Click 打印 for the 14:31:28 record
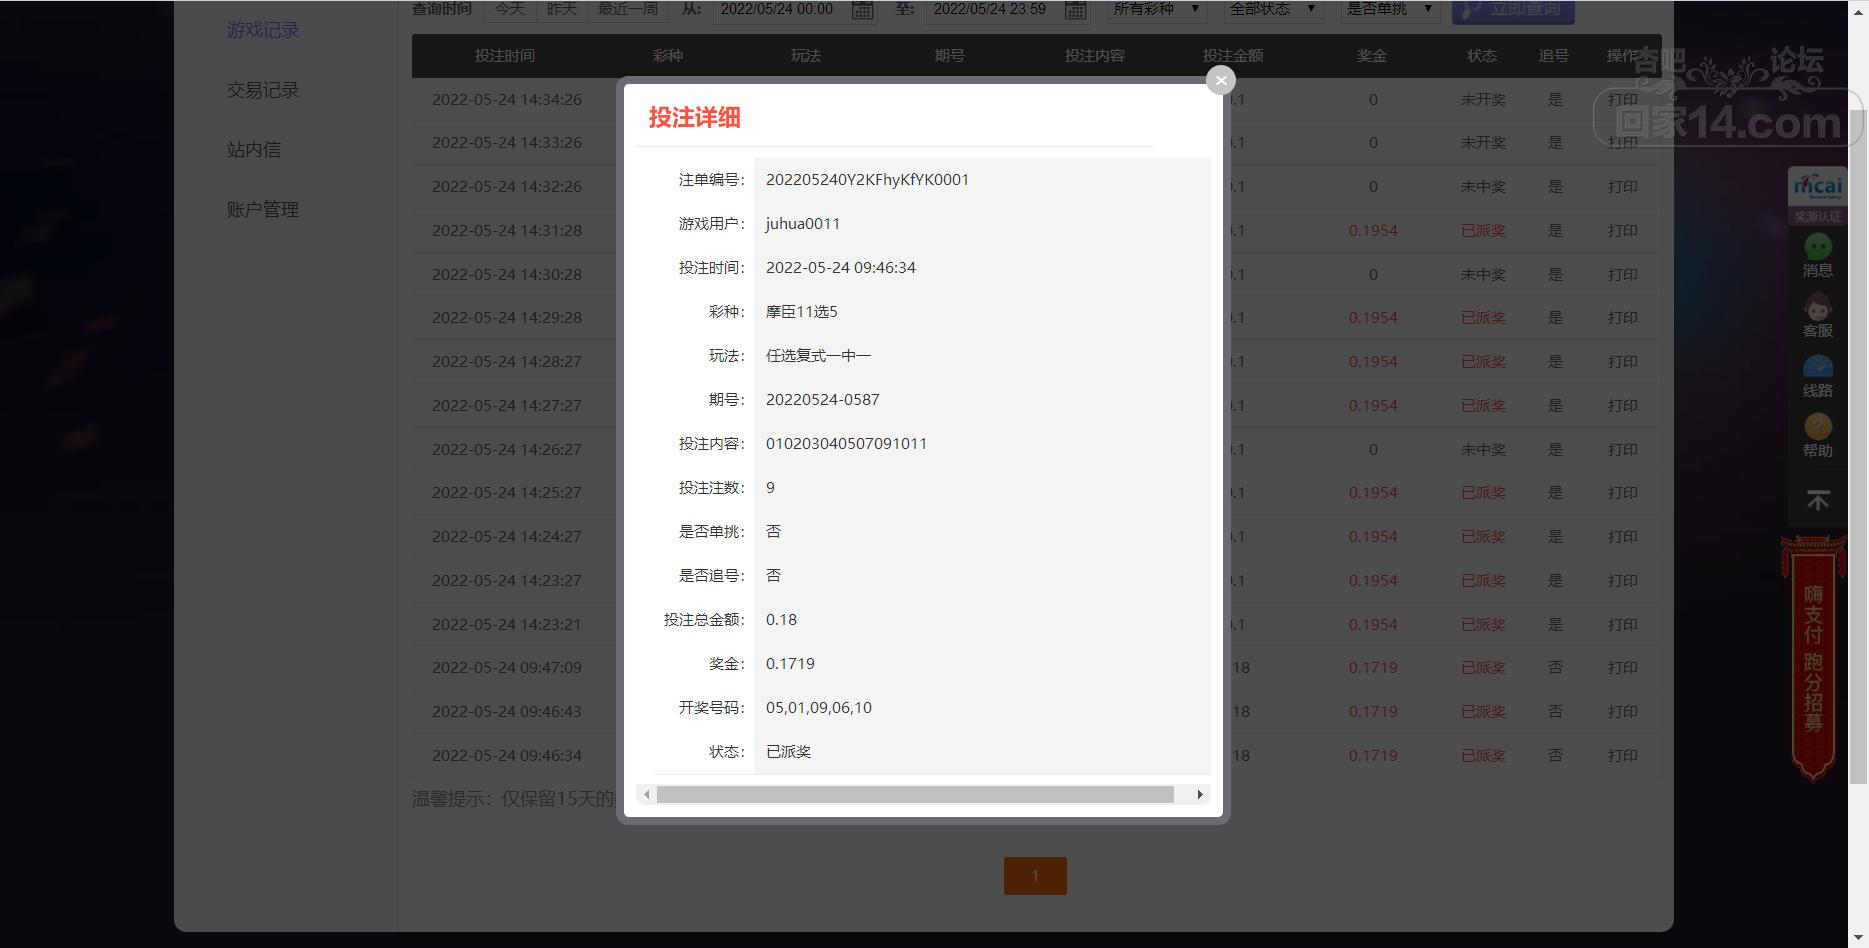The height and width of the screenshot is (948, 1869). [1622, 230]
